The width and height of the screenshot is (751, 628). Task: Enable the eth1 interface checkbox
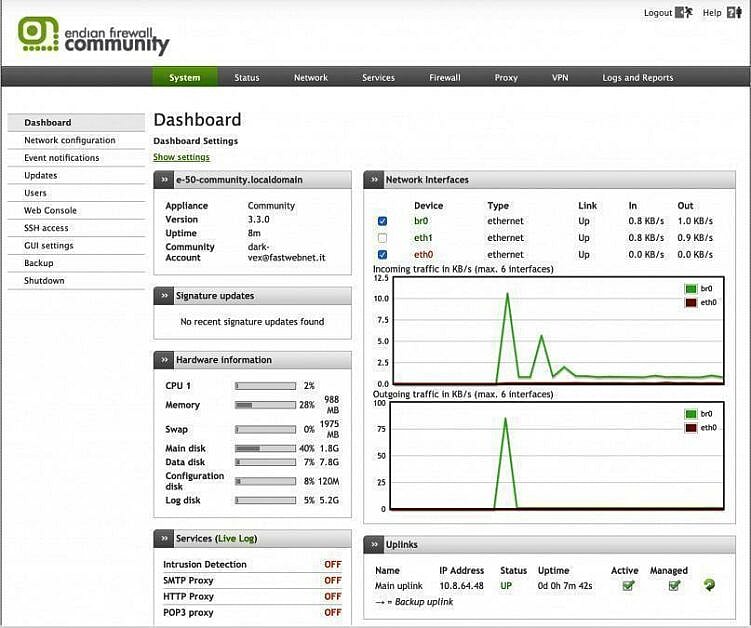(x=382, y=238)
